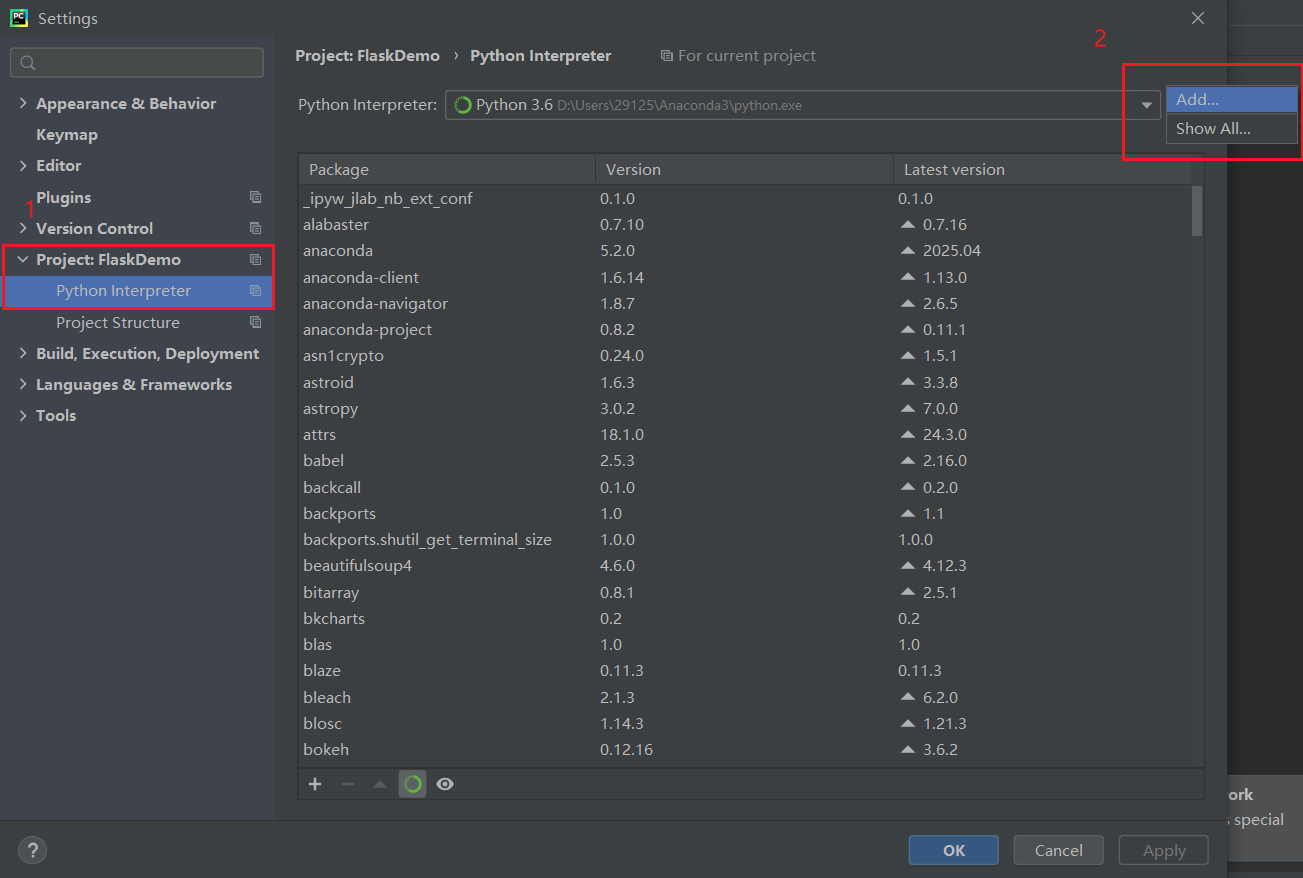1303x878 pixels.
Task: Click latest version 2025.04 for anaconda
Action: pos(952,250)
